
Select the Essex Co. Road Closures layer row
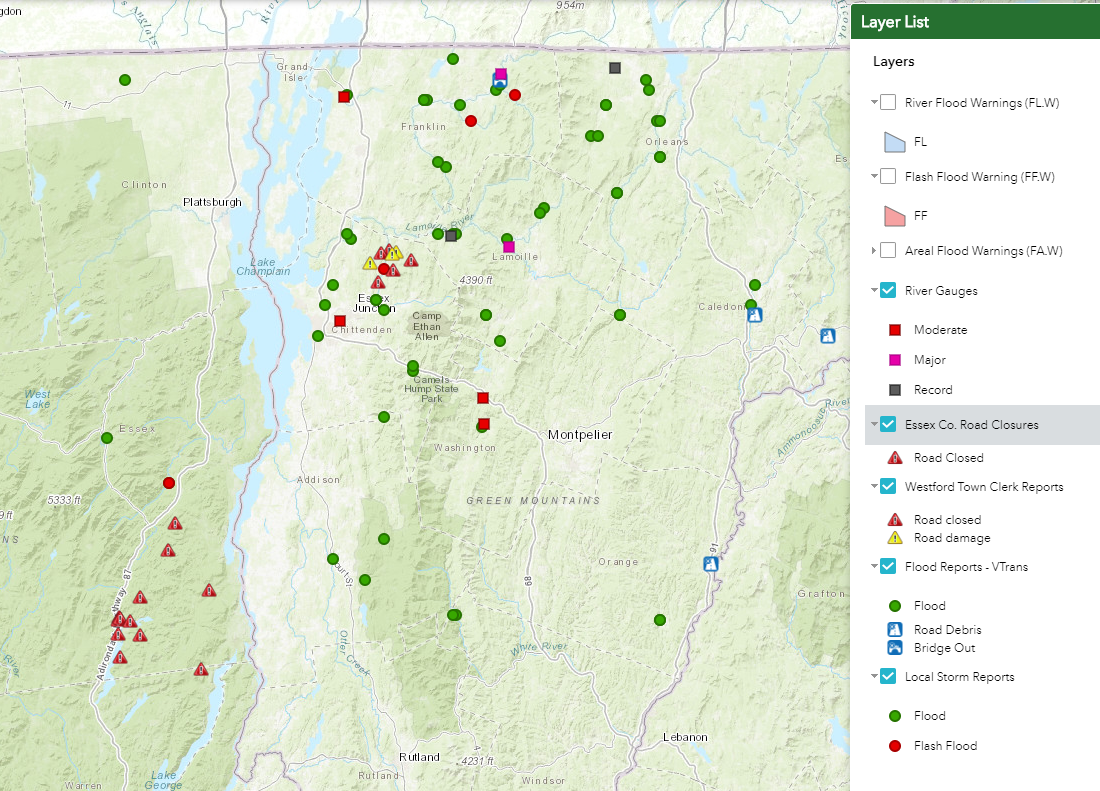(971, 425)
